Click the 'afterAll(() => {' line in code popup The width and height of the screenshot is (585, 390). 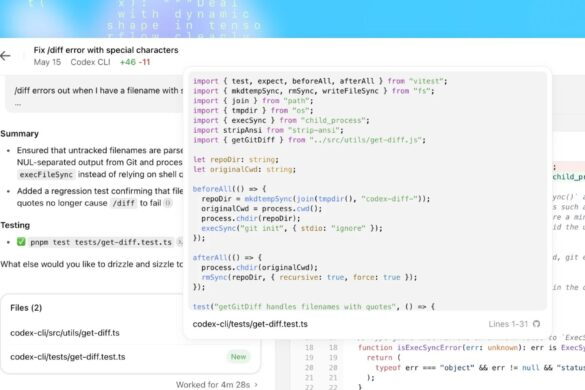pyautogui.click(x=227, y=258)
